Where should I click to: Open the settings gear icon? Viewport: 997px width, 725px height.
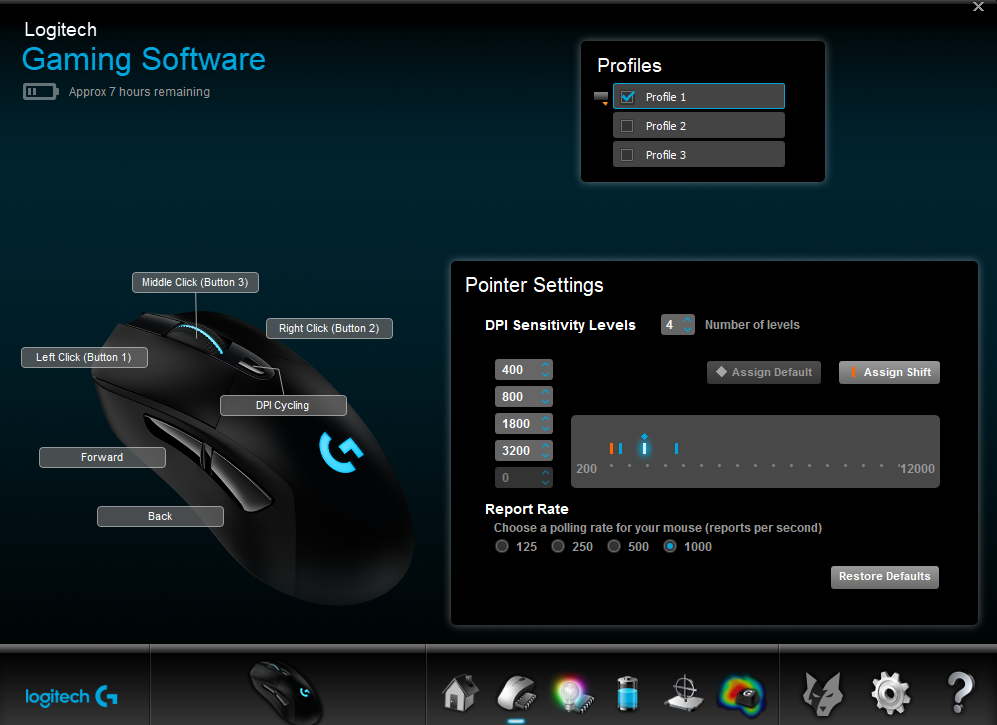point(889,691)
